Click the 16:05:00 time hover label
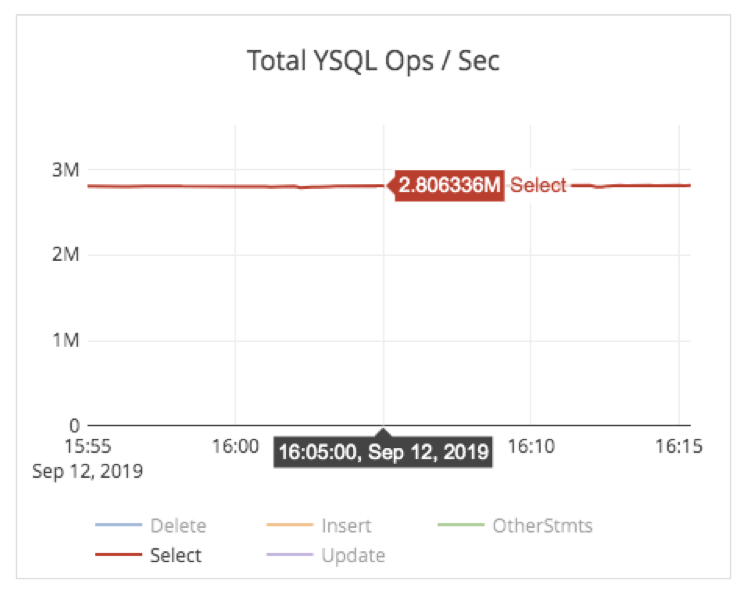 pyautogui.click(x=384, y=452)
